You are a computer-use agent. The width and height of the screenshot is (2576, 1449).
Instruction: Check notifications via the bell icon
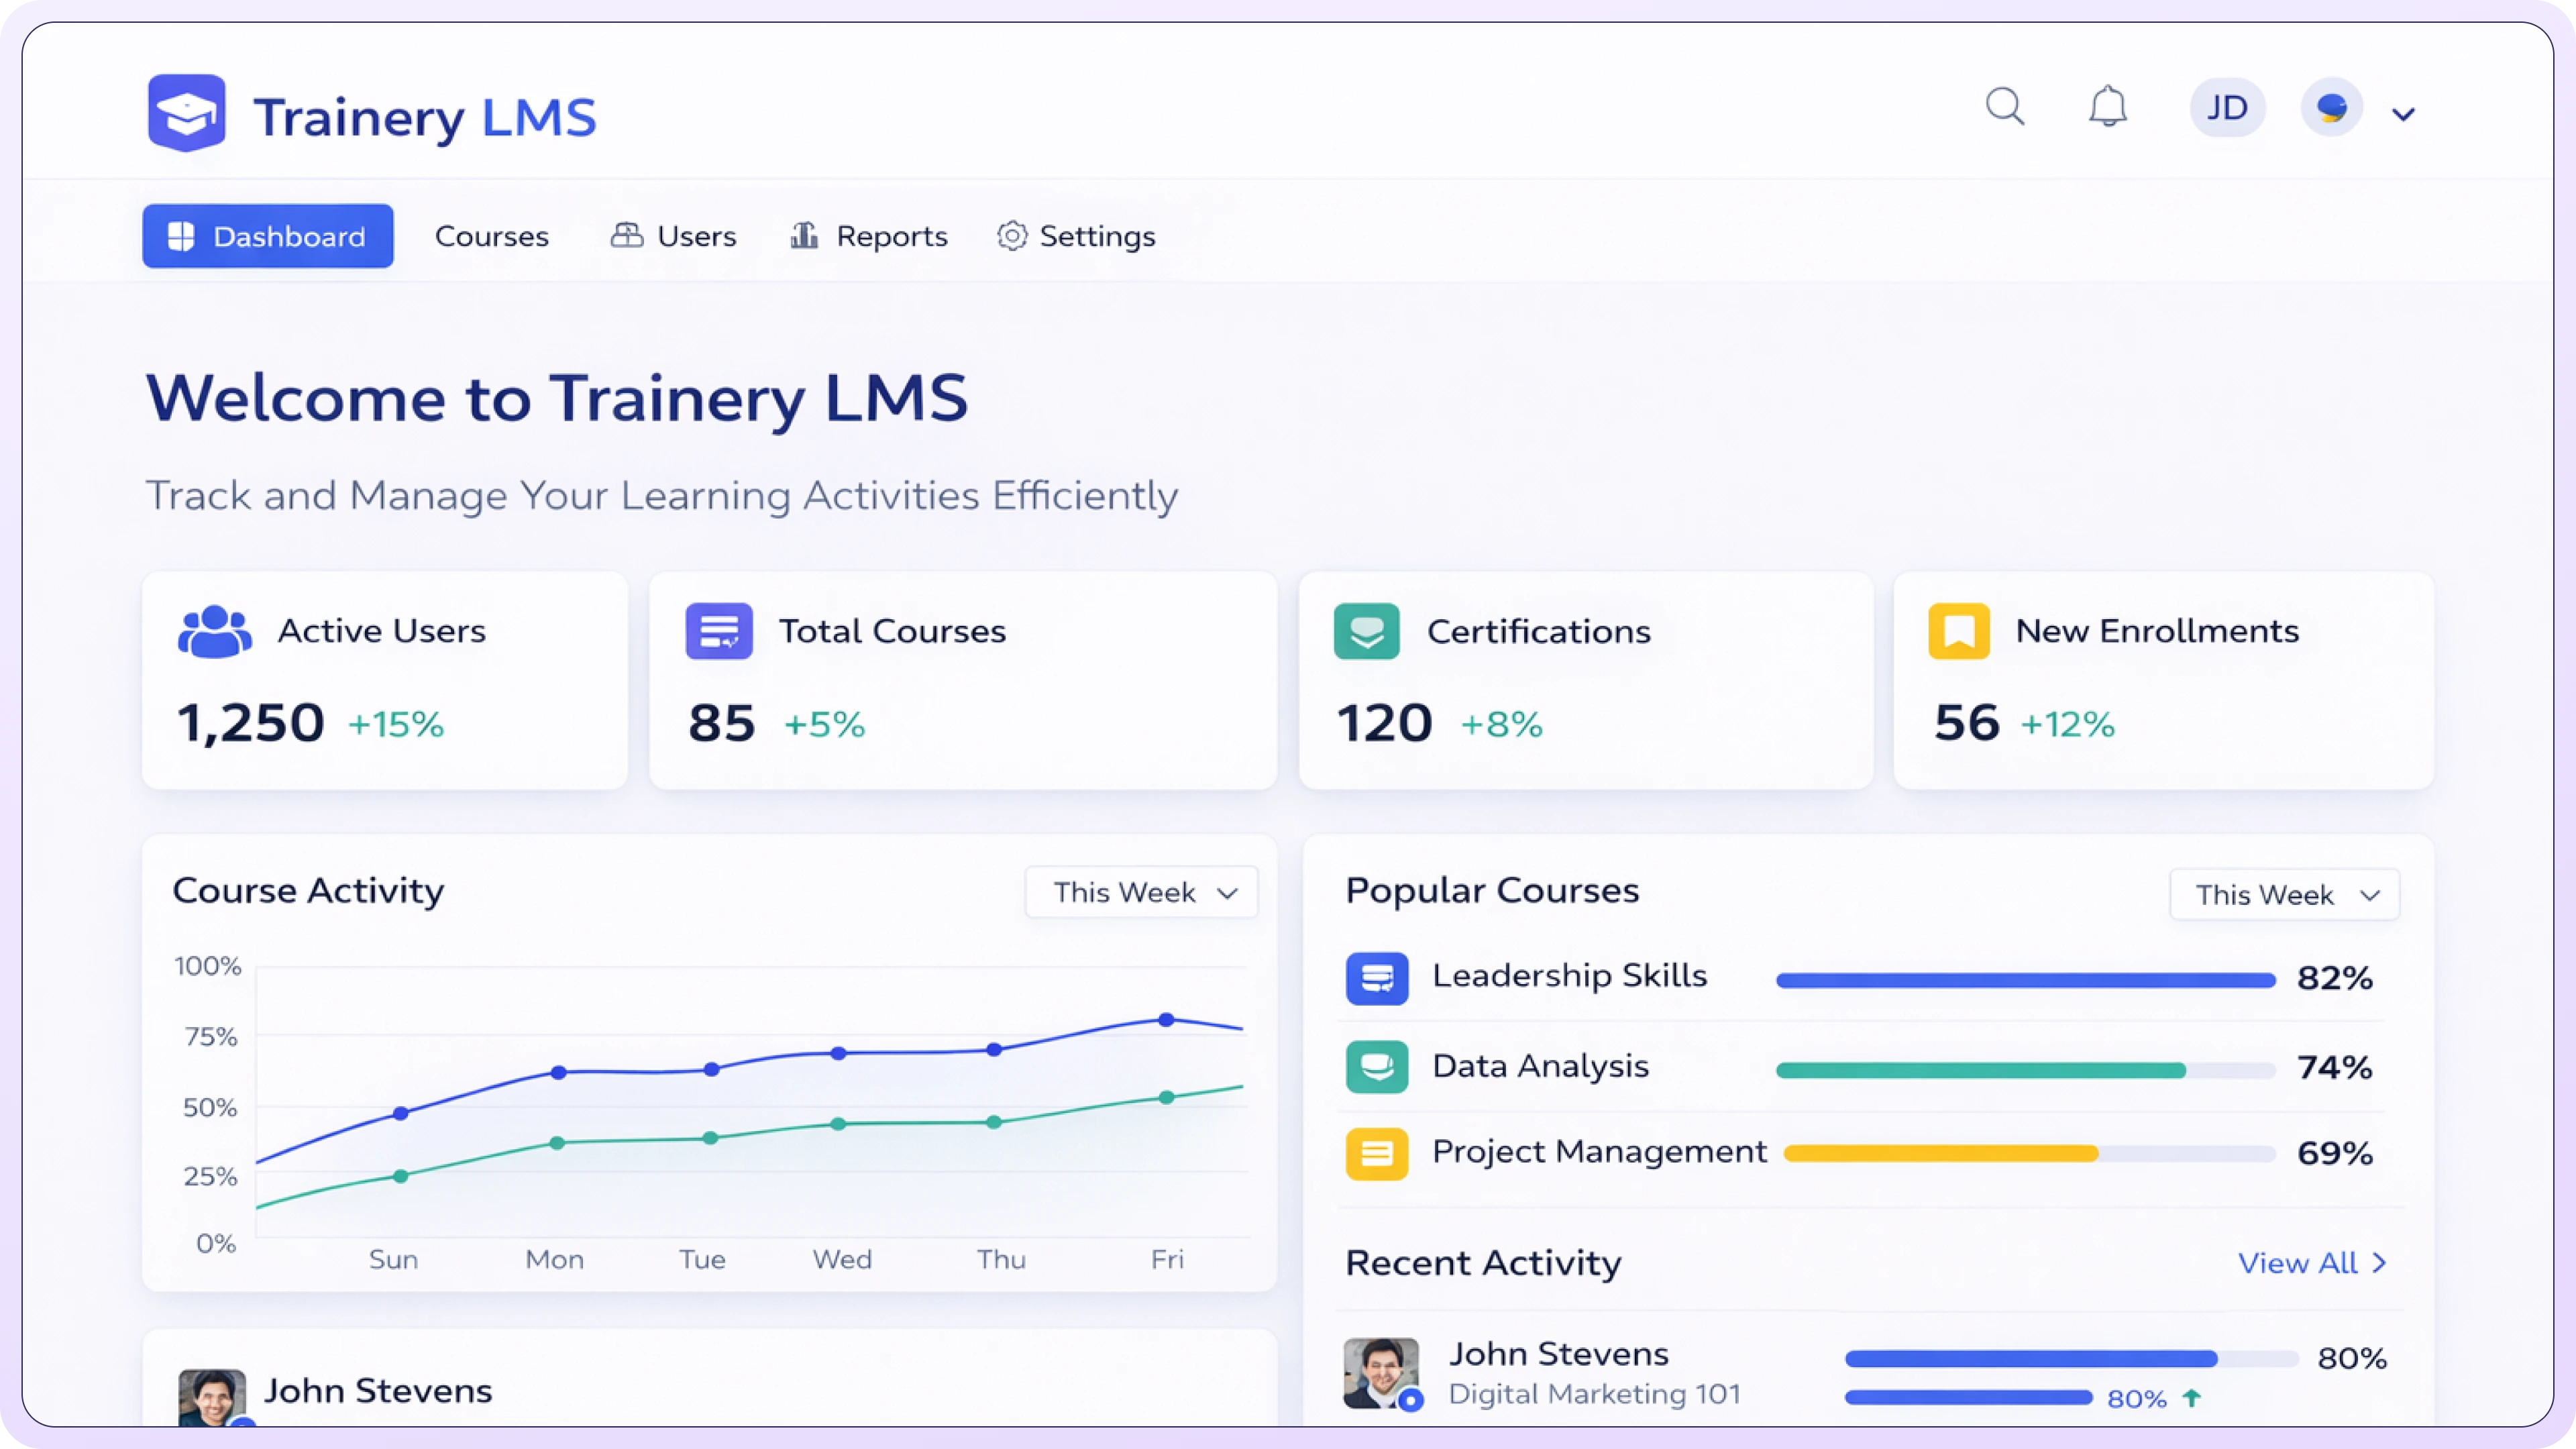[2109, 107]
